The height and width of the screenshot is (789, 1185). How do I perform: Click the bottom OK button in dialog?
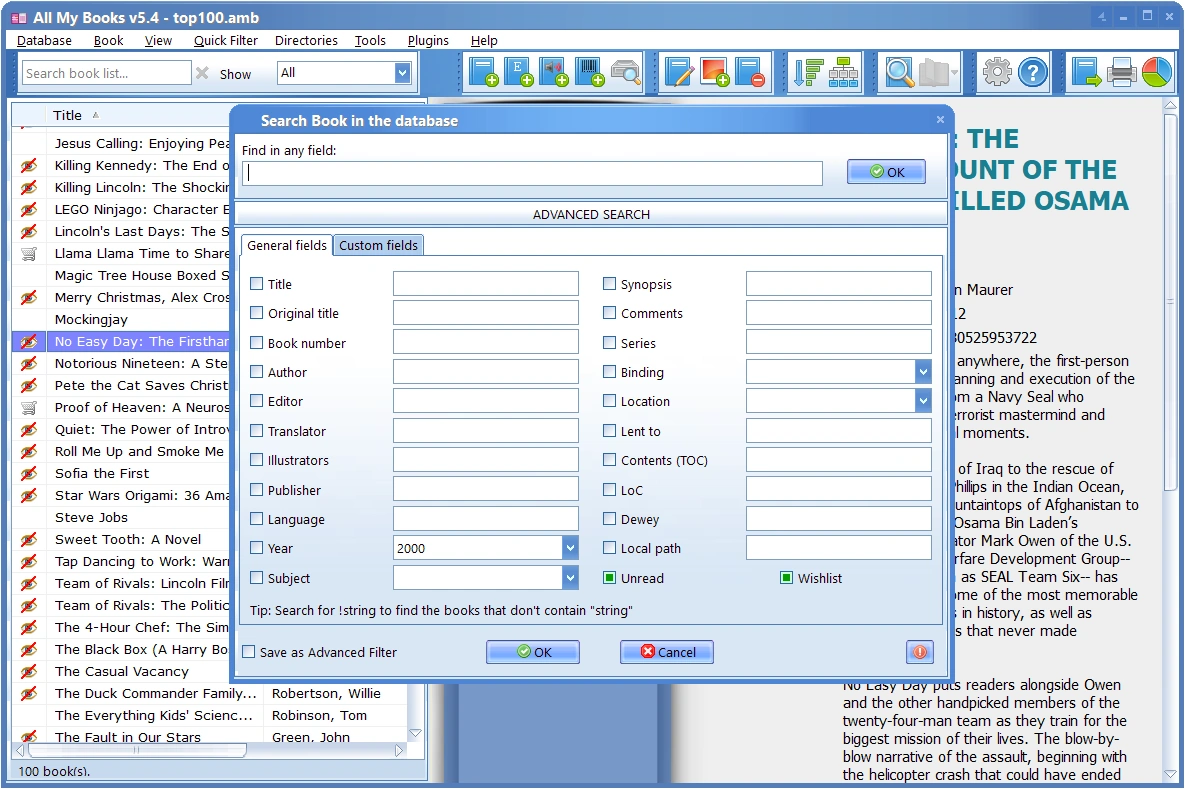coord(533,651)
